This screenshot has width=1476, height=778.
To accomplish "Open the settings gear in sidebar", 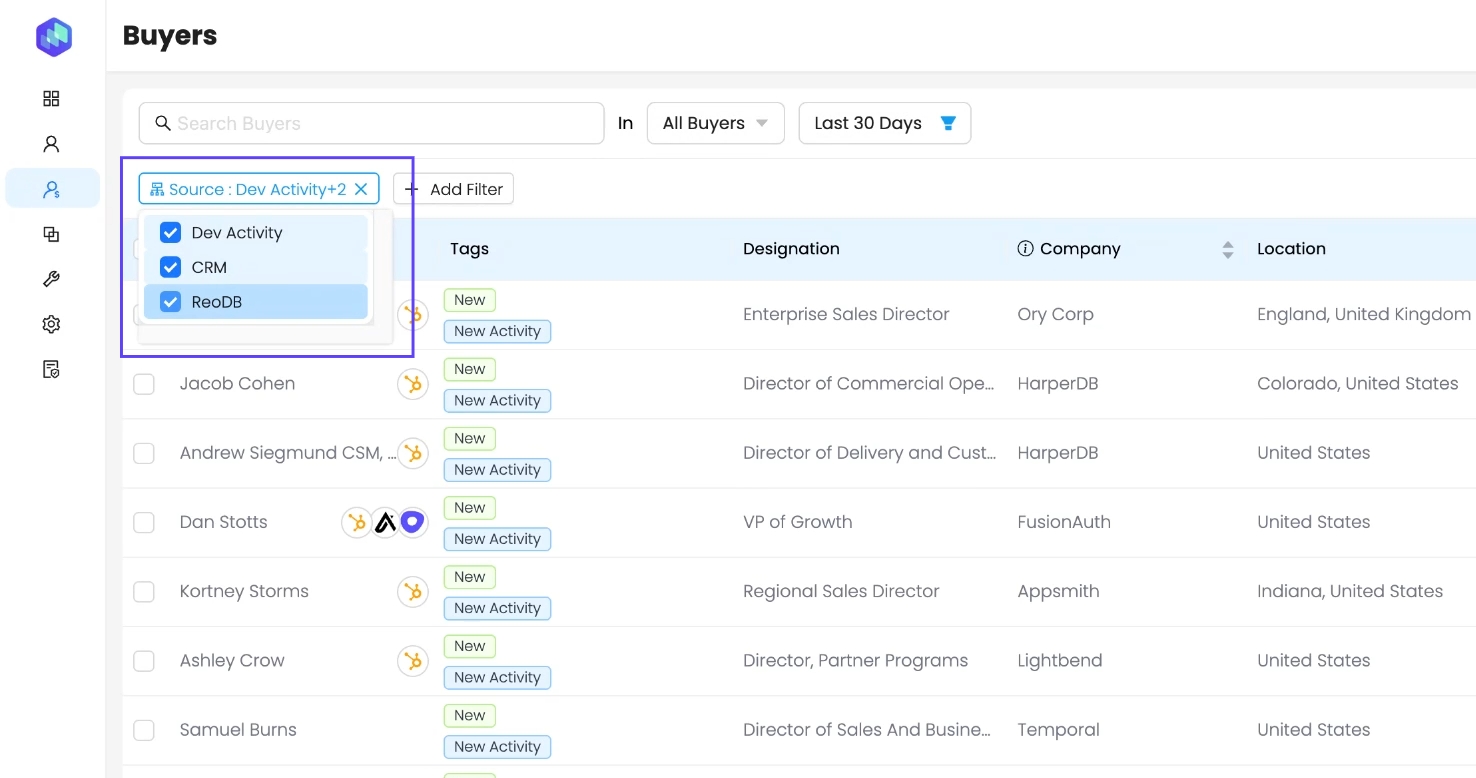I will 52,324.
